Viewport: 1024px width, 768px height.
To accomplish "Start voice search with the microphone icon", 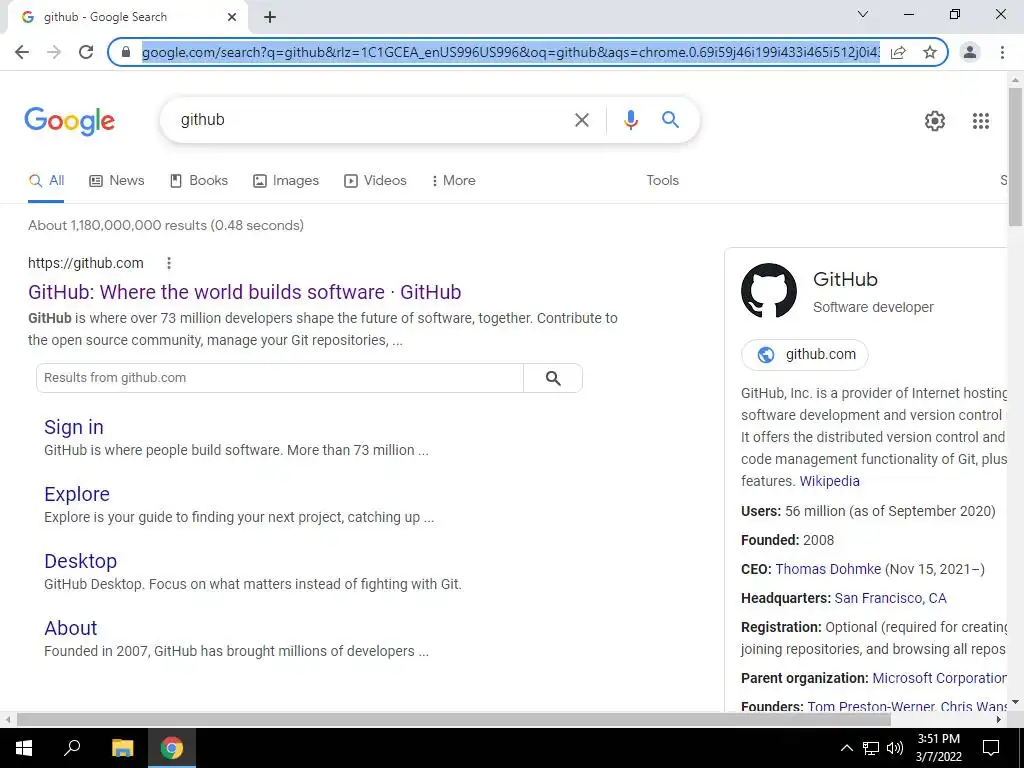I will (630, 120).
